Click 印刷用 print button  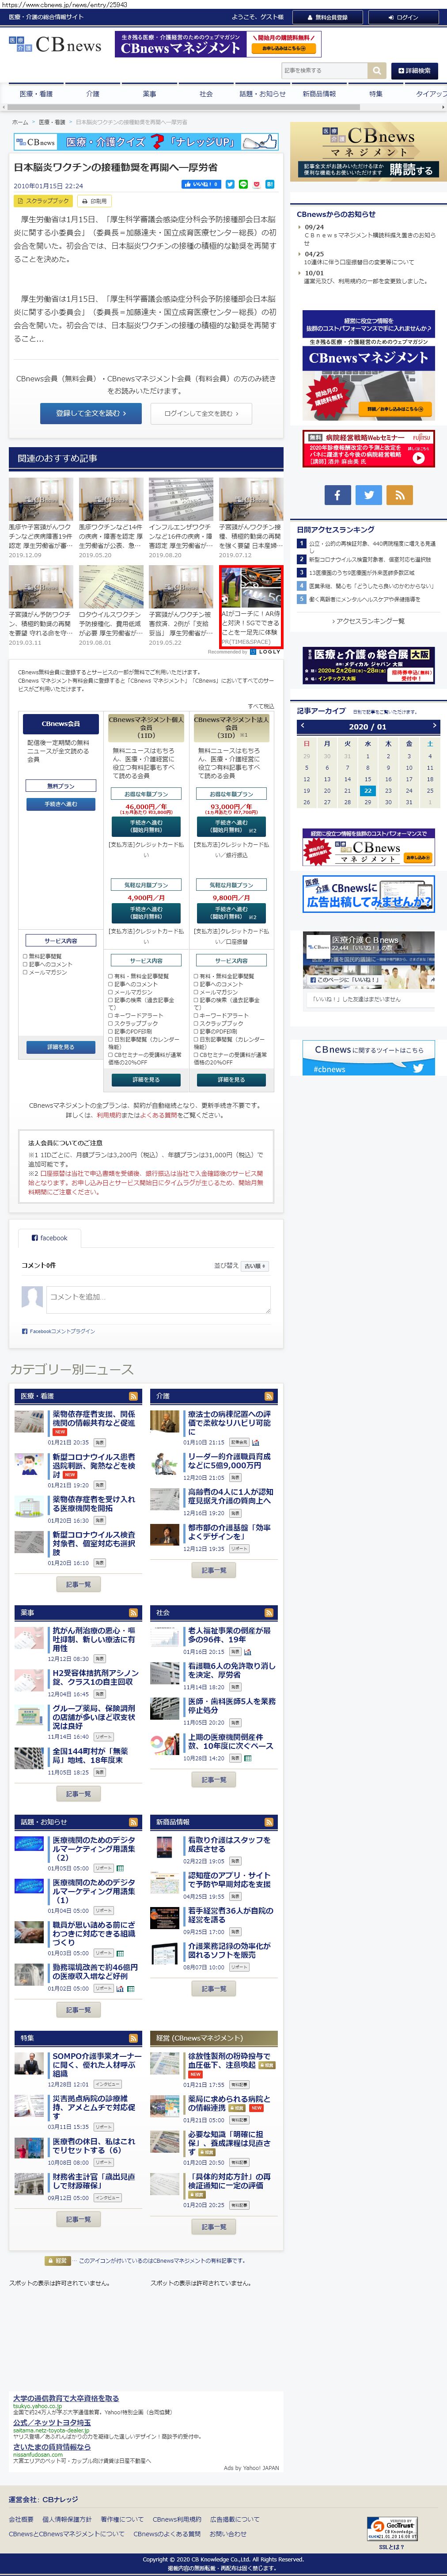pos(95,201)
